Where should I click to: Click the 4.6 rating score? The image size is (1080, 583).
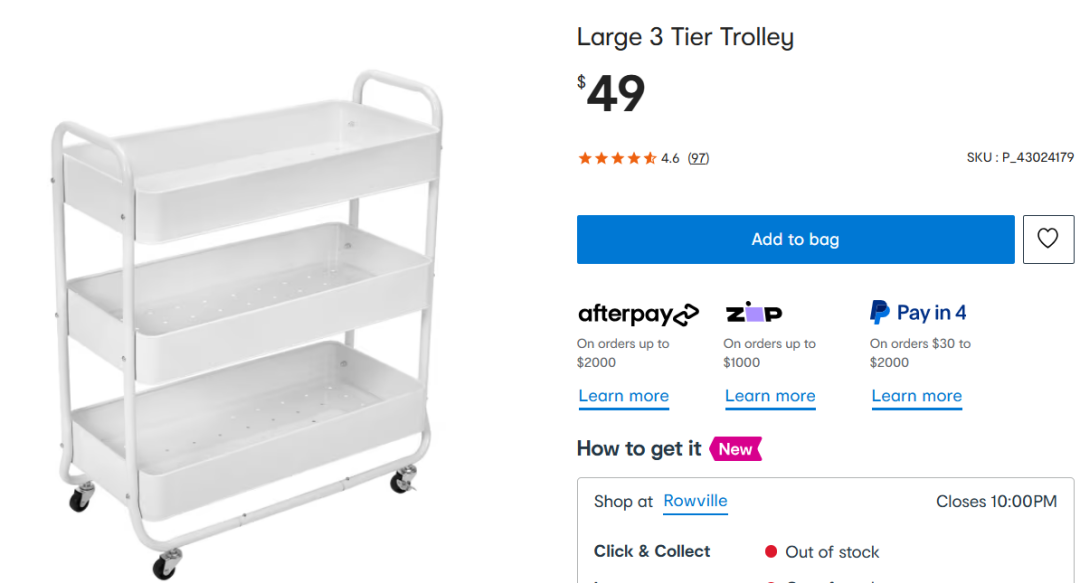point(670,158)
